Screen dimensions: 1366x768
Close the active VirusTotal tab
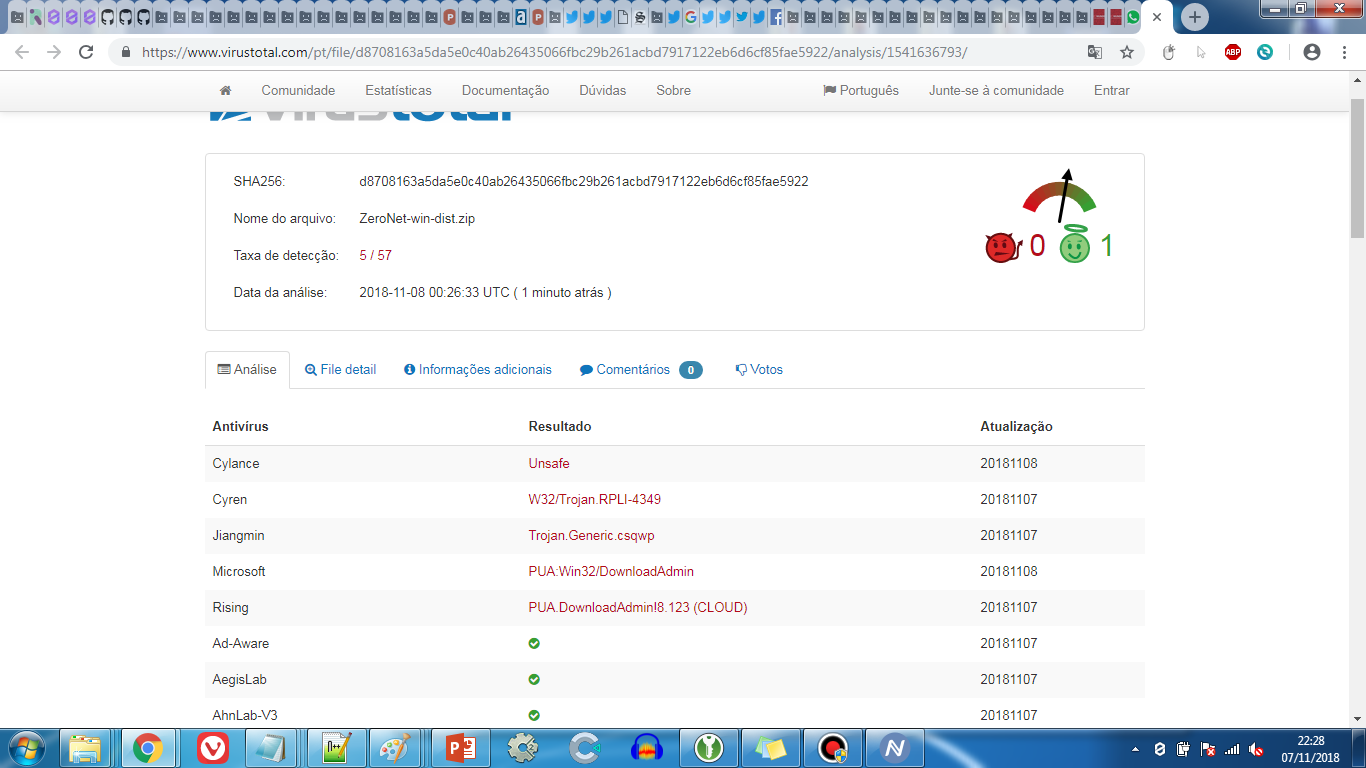click(x=1158, y=17)
